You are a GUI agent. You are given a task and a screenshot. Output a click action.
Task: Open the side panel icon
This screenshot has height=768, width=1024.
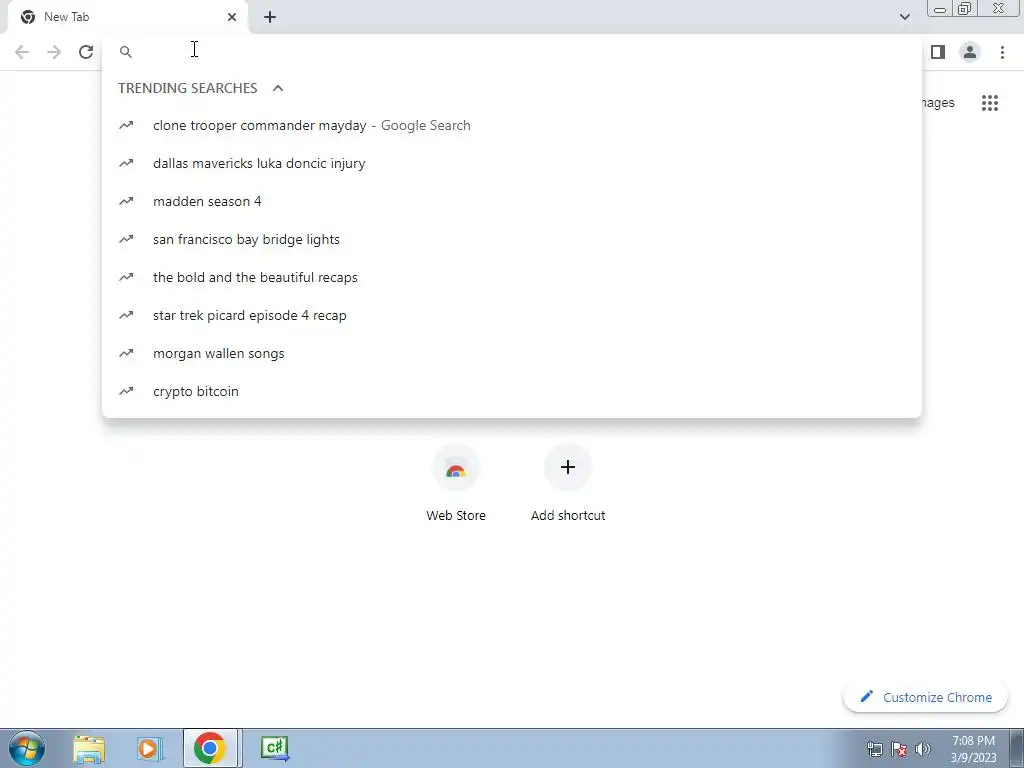pos(938,52)
